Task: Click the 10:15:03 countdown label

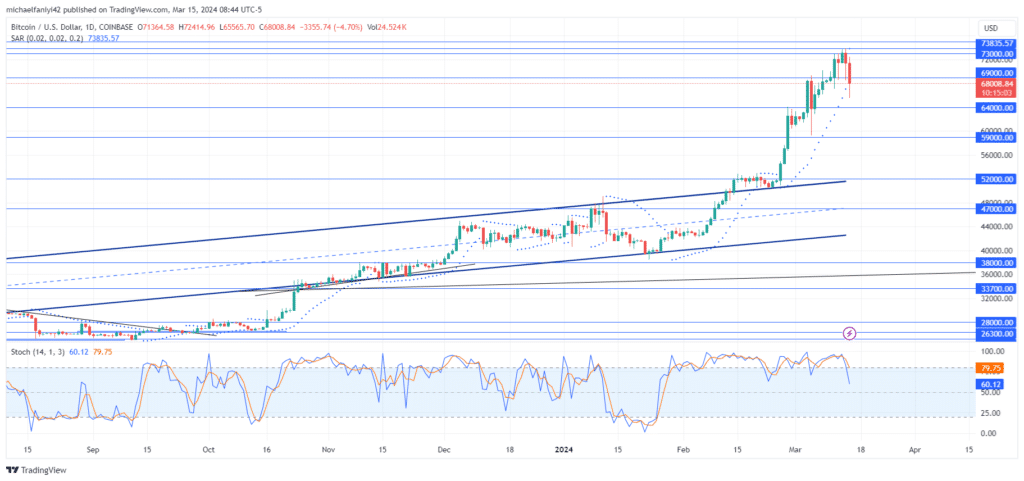Action: coord(997,93)
